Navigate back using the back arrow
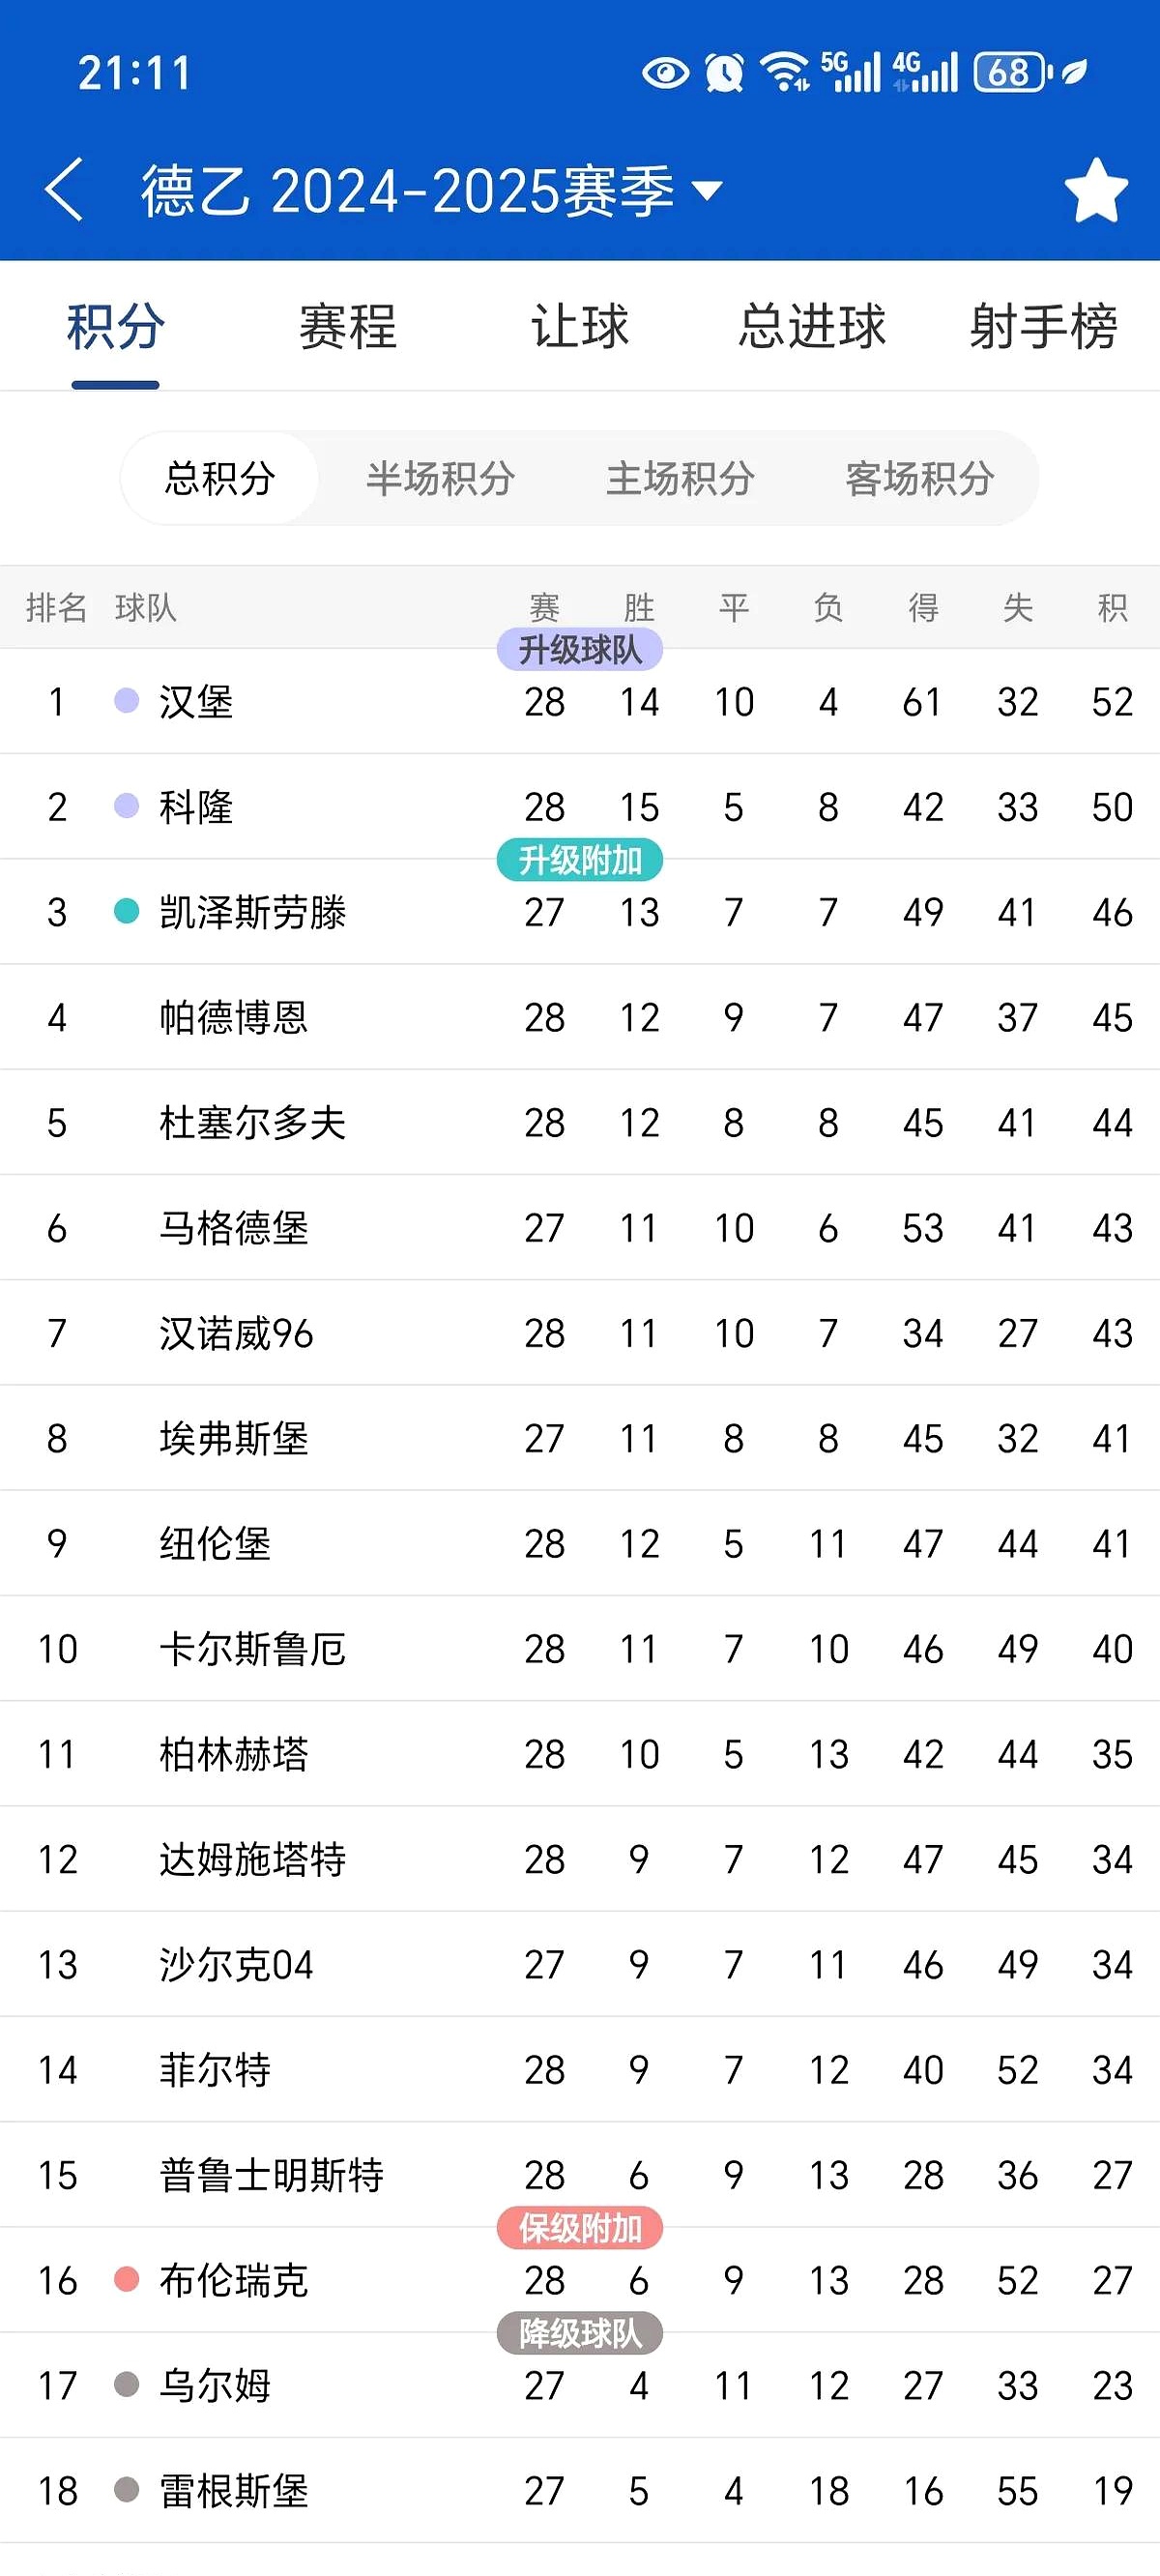This screenshot has width=1160, height=2576. (x=66, y=190)
